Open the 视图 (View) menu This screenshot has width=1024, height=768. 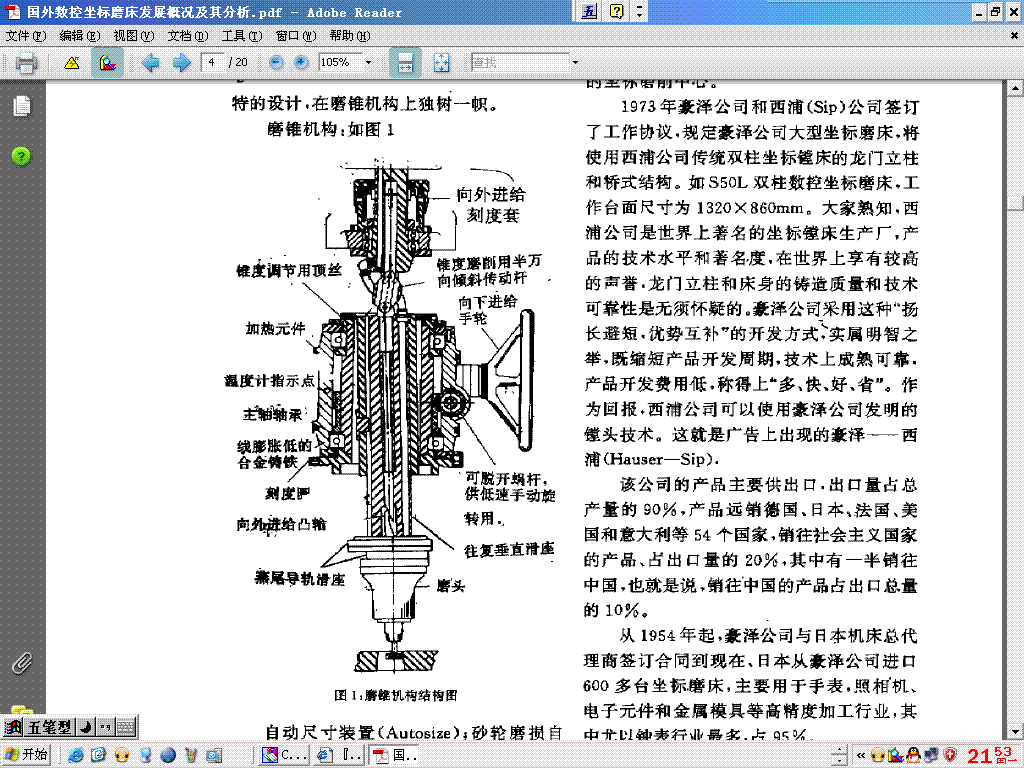(133, 36)
